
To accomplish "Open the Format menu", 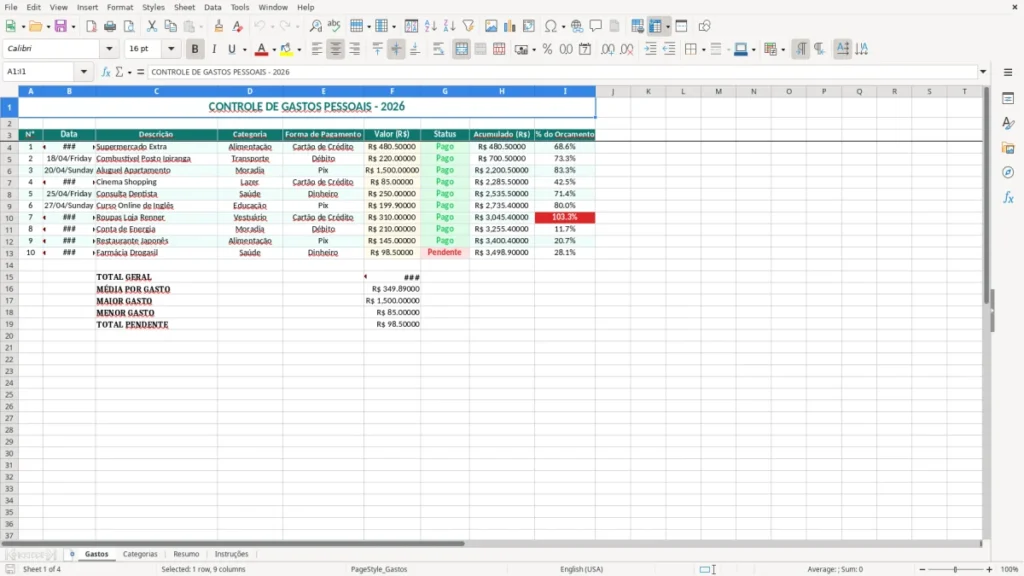I will click(x=120, y=7).
